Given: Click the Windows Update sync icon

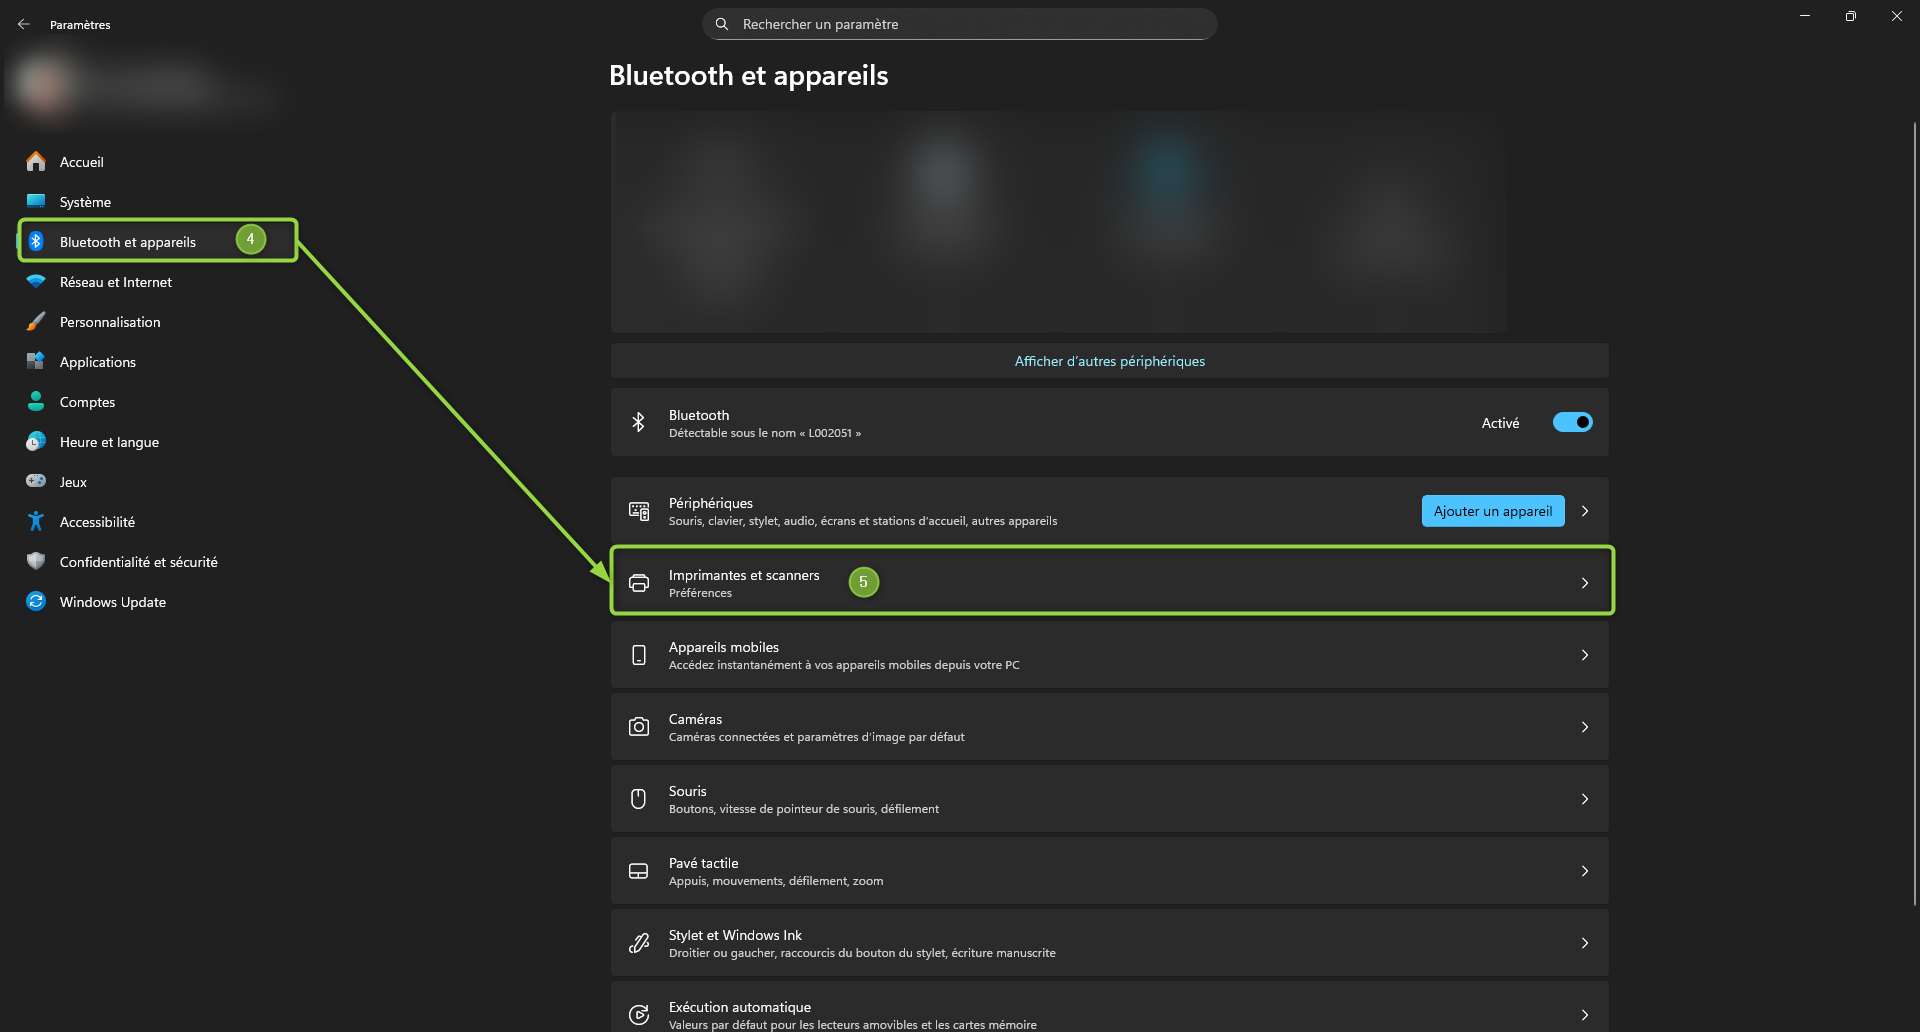Looking at the screenshot, I should point(36,601).
